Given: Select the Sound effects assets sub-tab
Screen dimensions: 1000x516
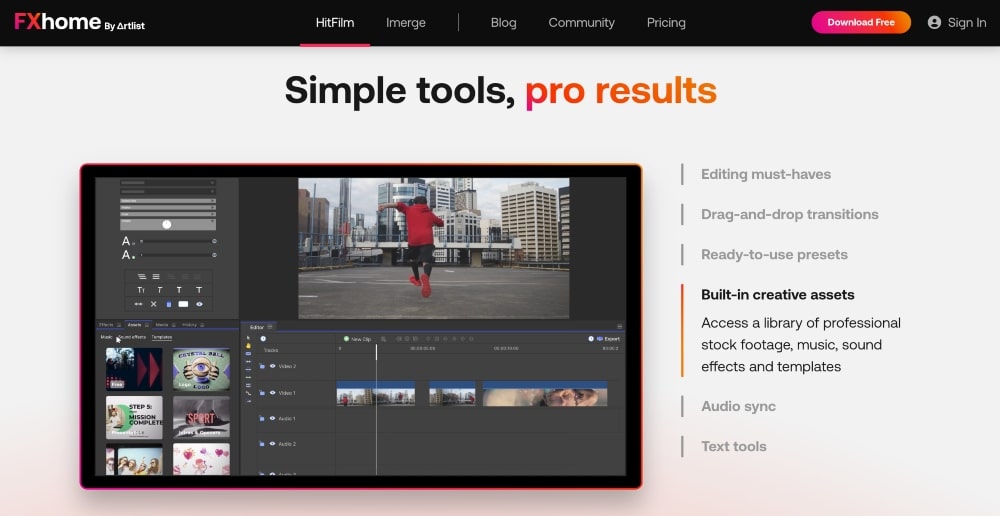Looking at the screenshot, I should coord(132,337).
